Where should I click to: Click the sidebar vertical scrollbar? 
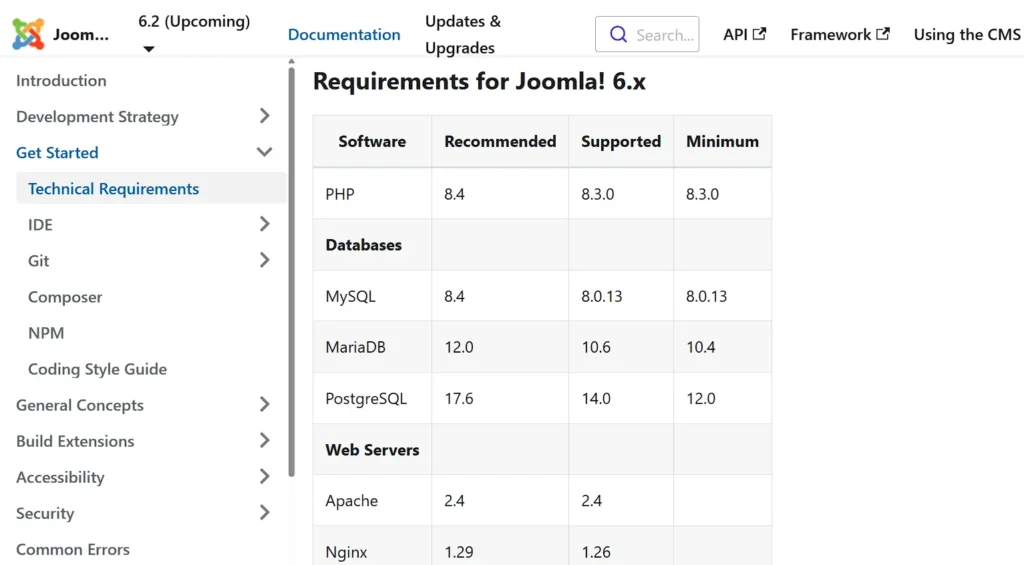click(291, 271)
